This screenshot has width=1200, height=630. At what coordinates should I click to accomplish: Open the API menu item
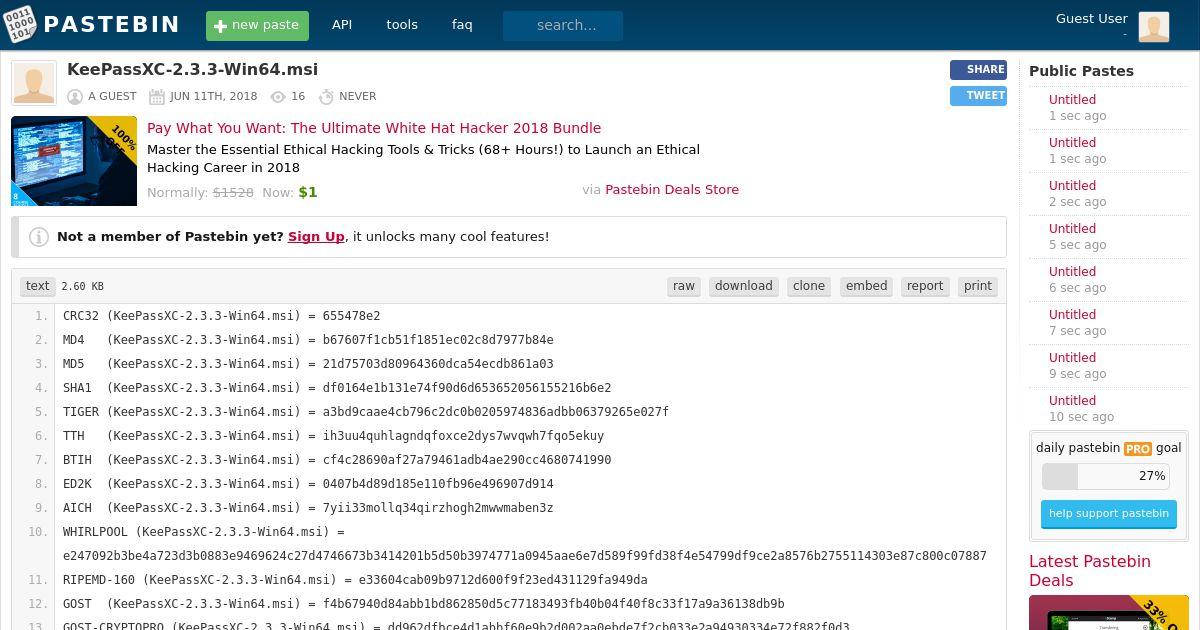coord(342,25)
